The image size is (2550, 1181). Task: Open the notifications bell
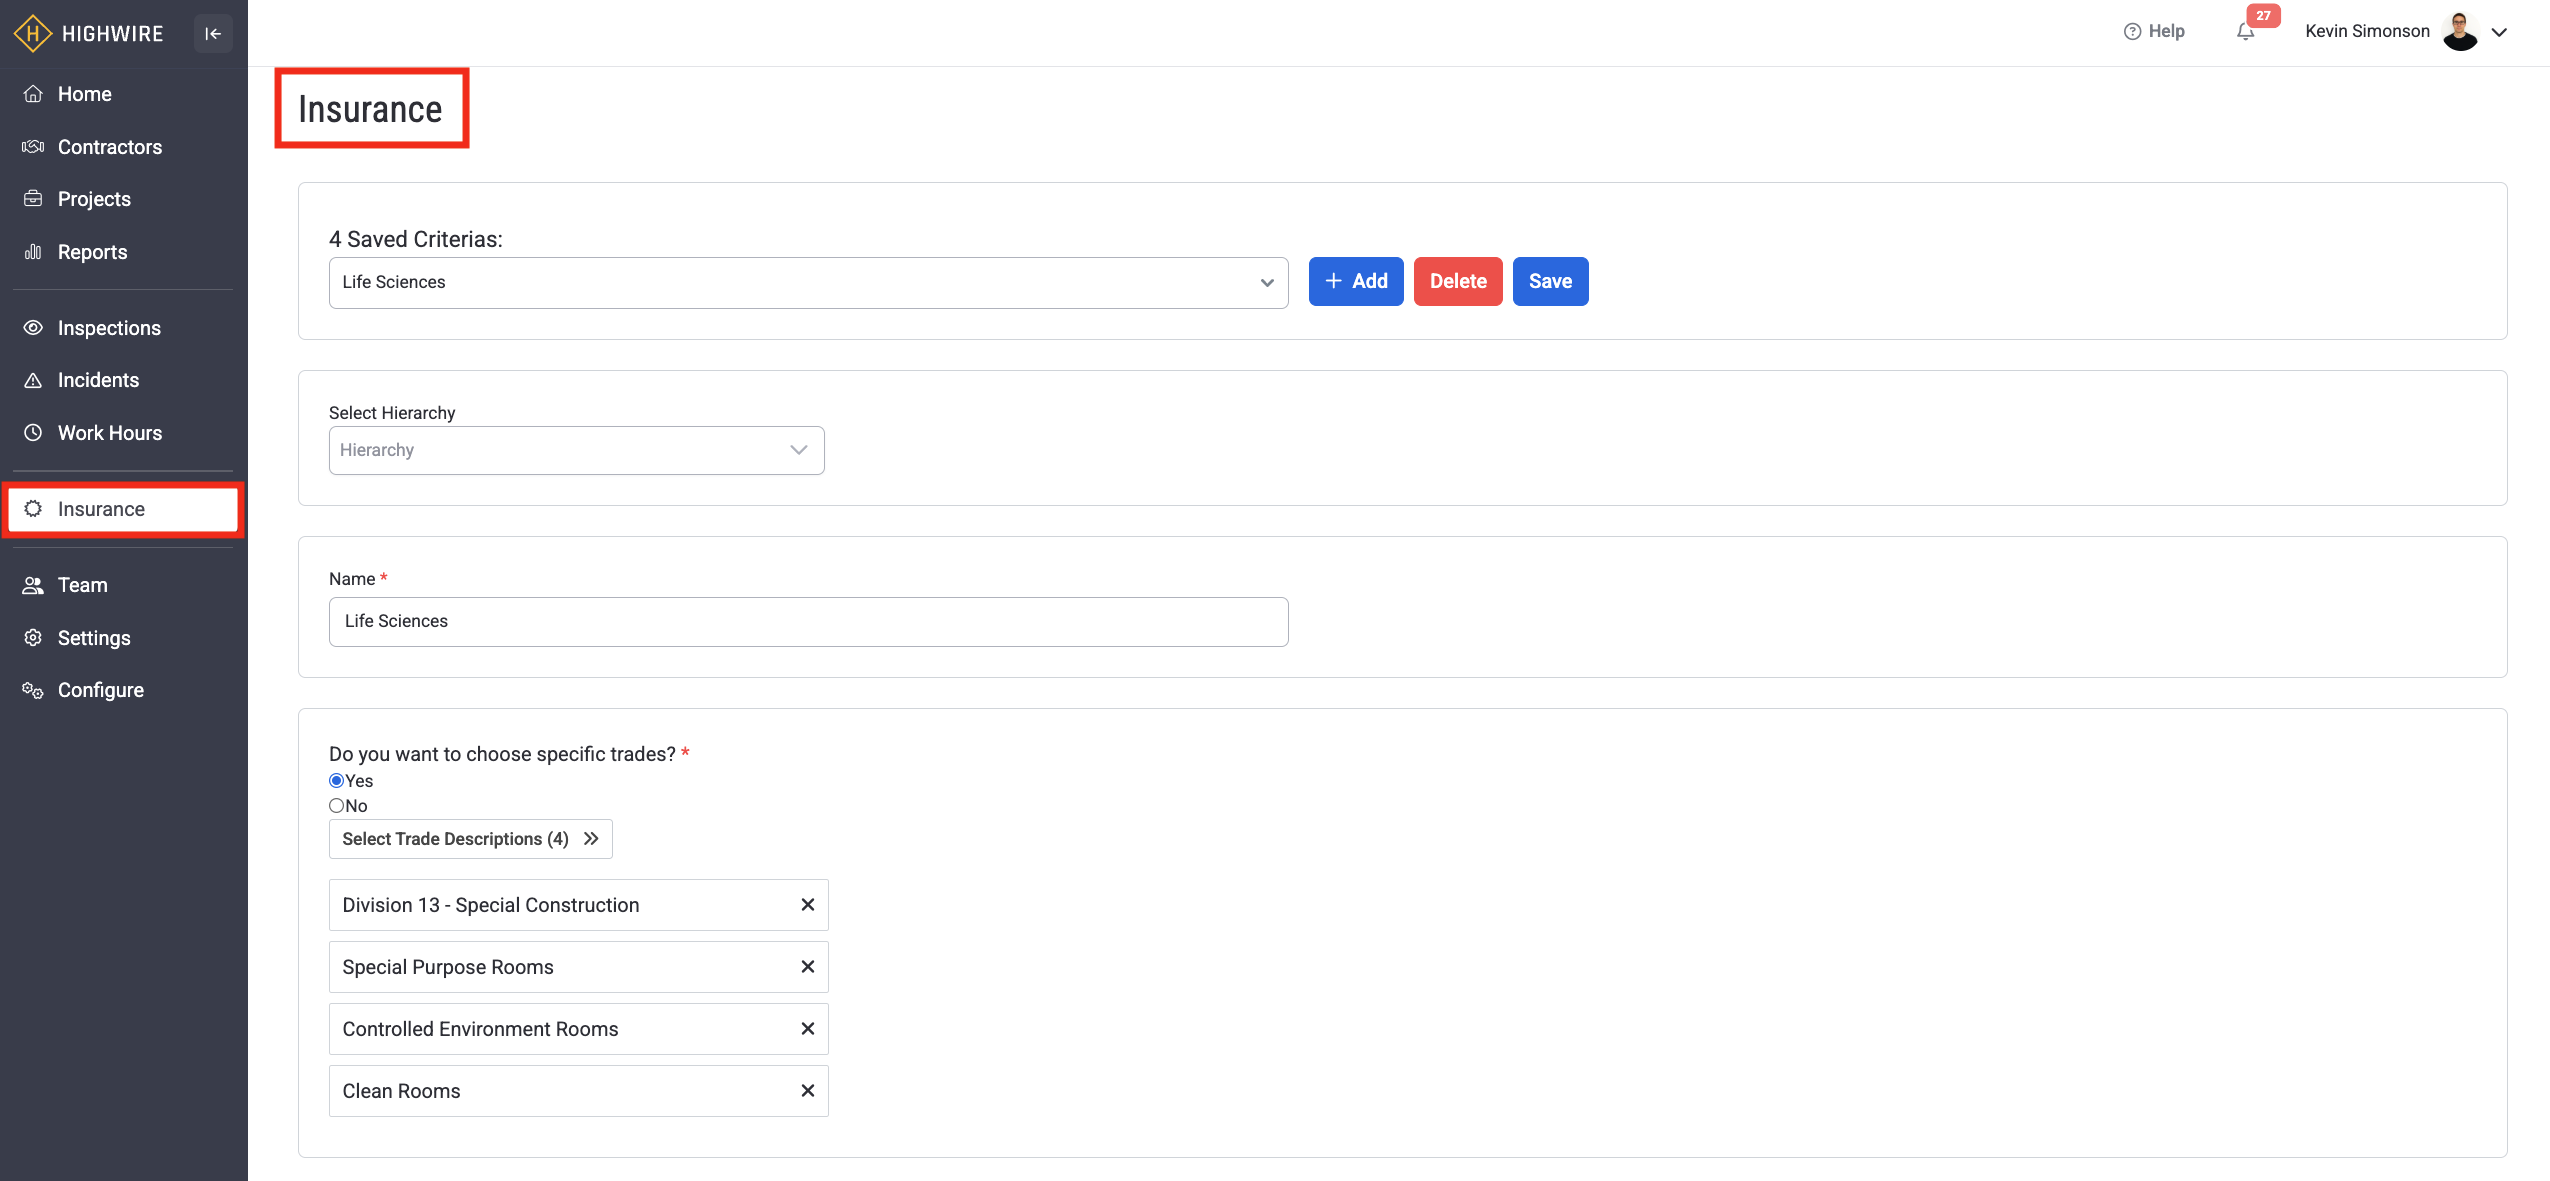[2246, 31]
